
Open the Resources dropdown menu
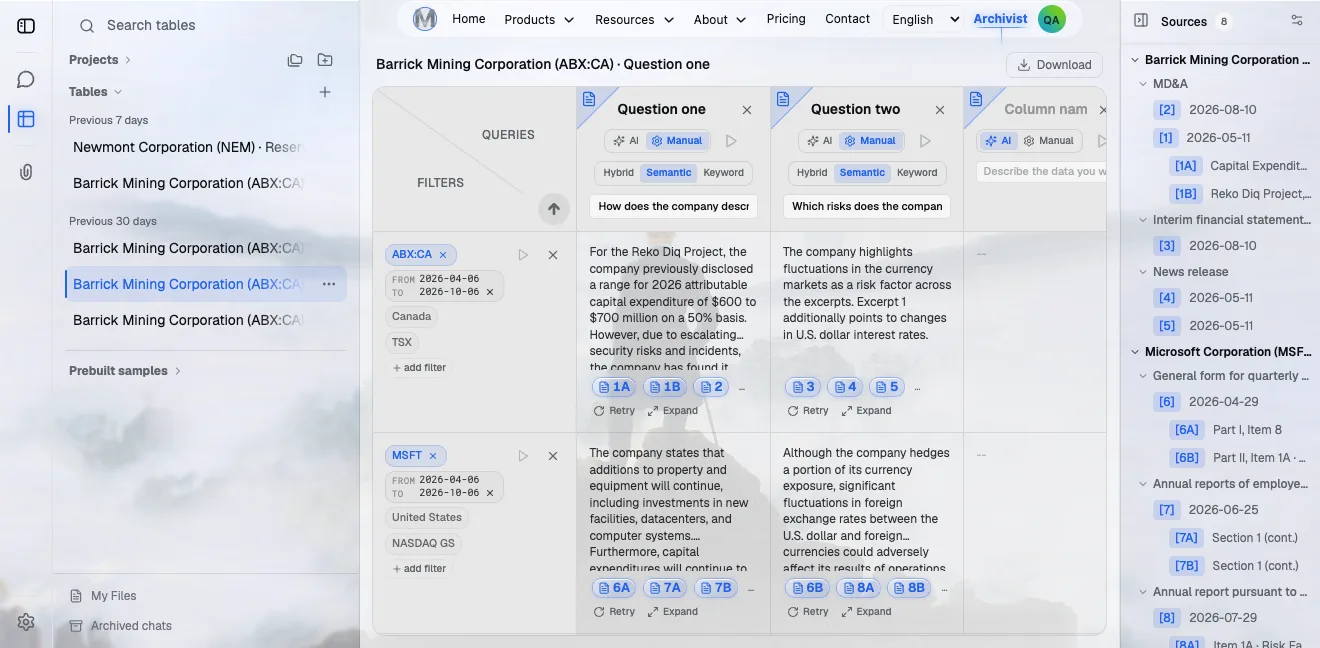coord(633,20)
